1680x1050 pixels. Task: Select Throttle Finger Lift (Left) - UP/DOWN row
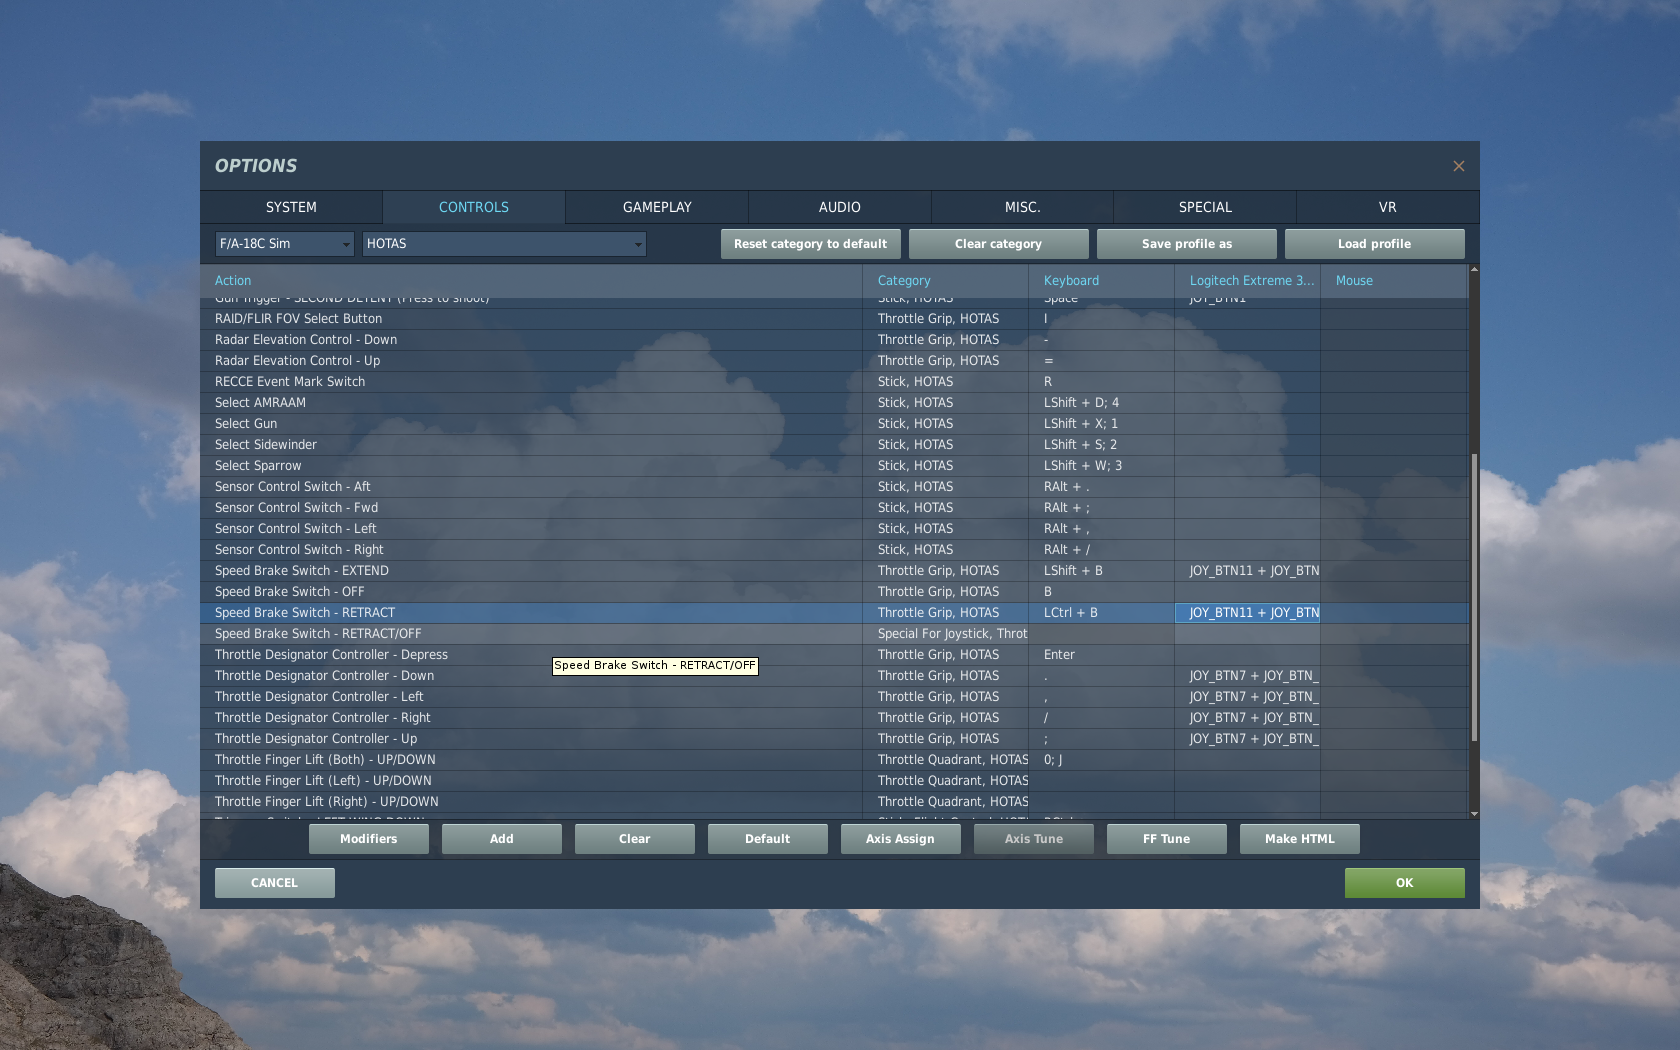834,781
